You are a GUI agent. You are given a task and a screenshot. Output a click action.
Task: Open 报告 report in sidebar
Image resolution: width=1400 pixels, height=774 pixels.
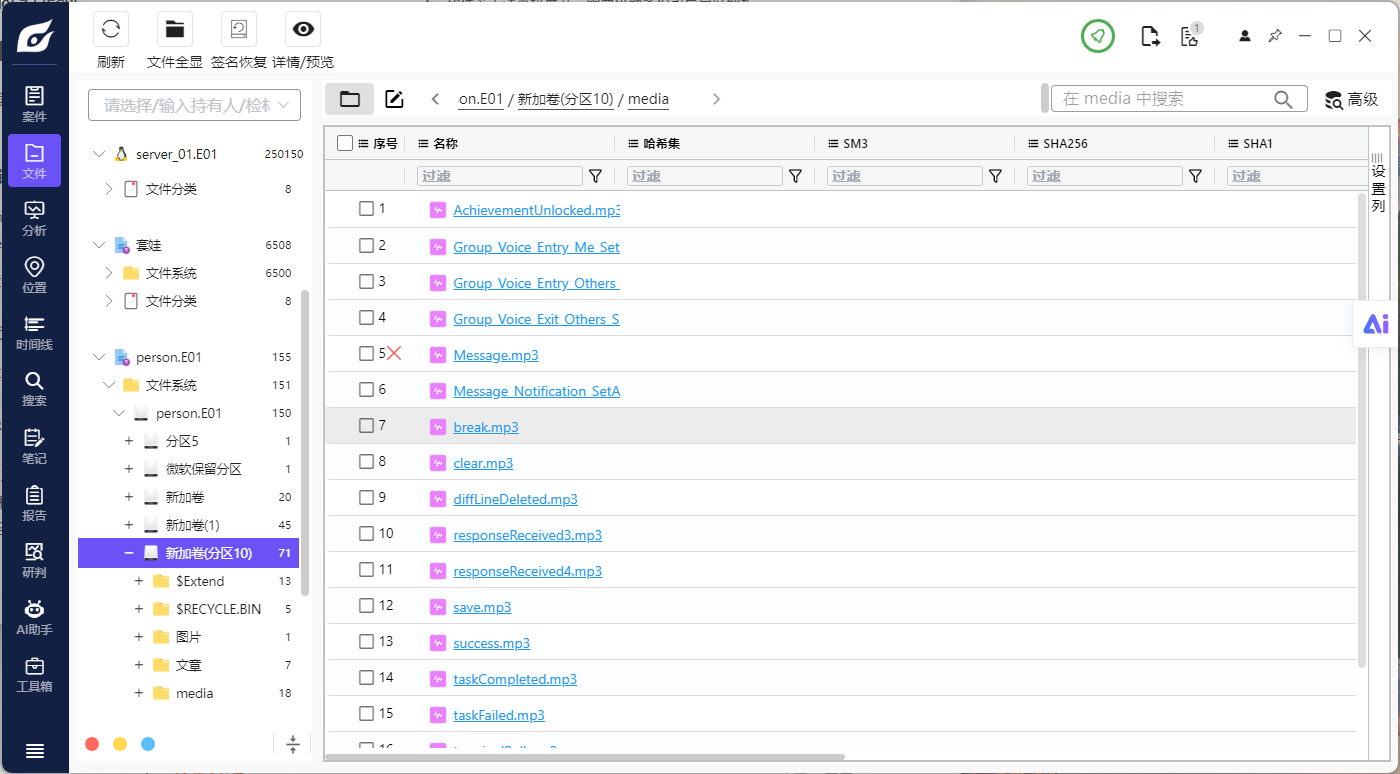click(34, 503)
